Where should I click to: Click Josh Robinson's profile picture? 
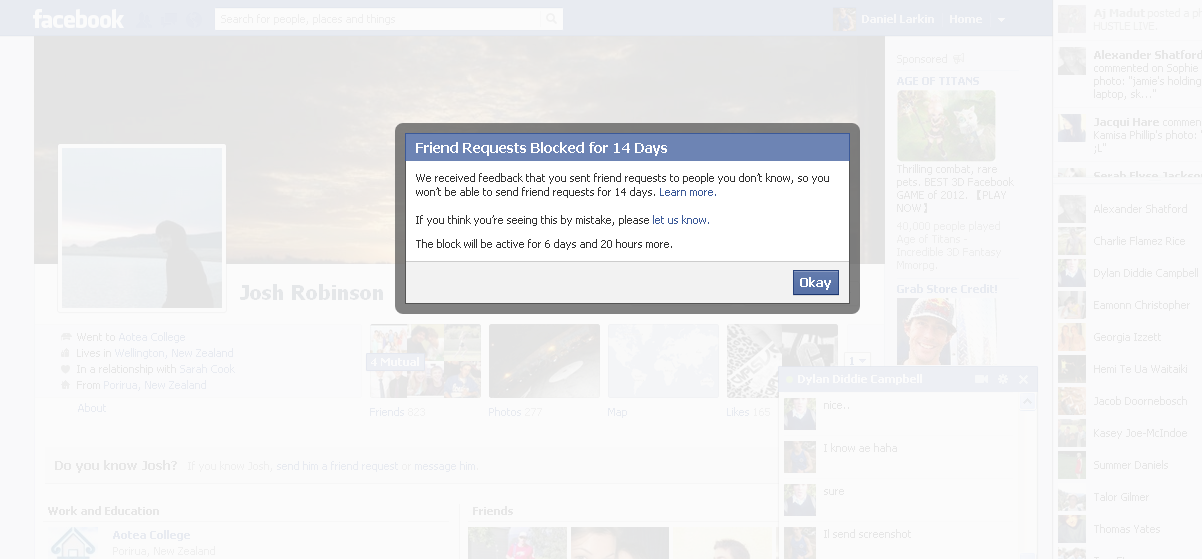point(142,228)
